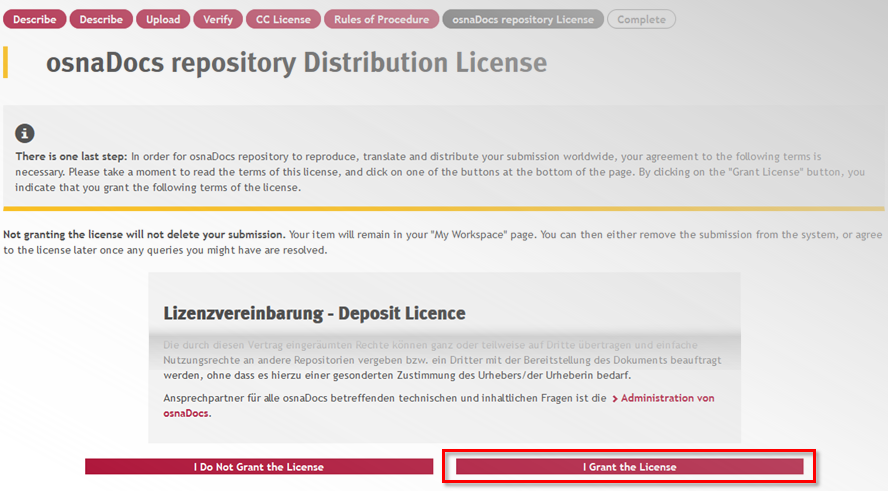Click the first Describe step button

click(x=35, y=19)
